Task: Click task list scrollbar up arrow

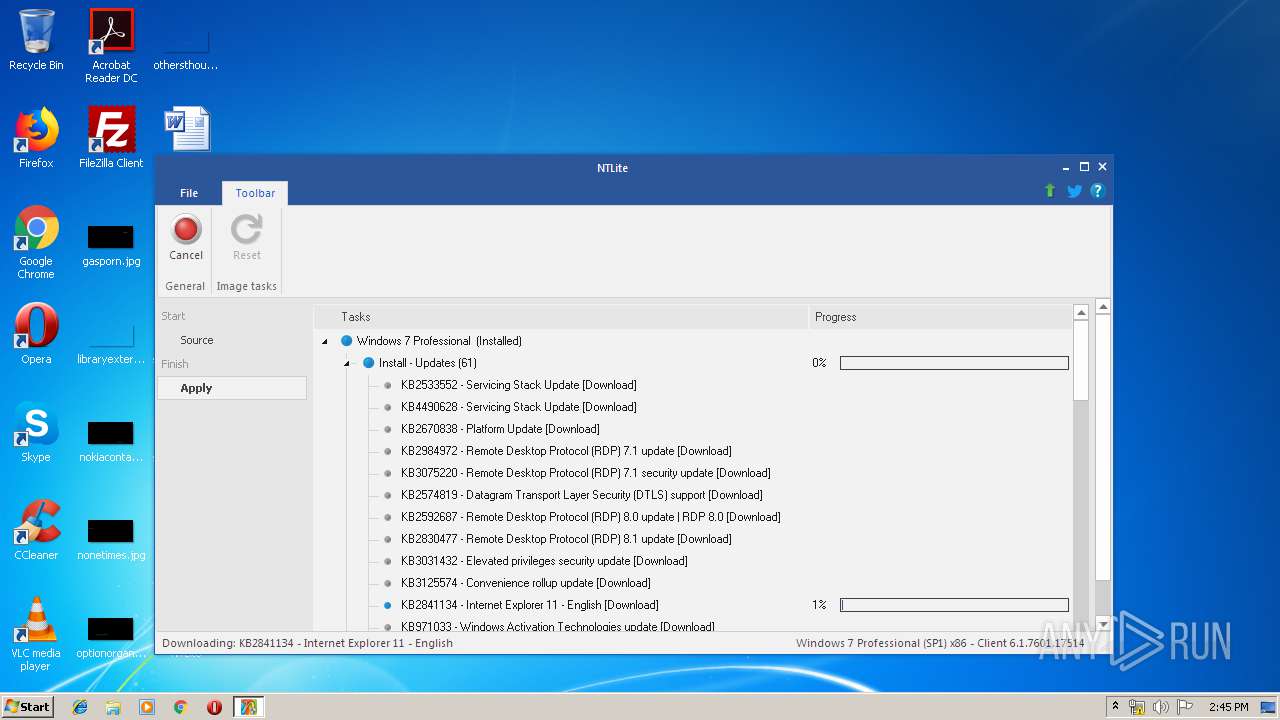Action: (1081, 313)
